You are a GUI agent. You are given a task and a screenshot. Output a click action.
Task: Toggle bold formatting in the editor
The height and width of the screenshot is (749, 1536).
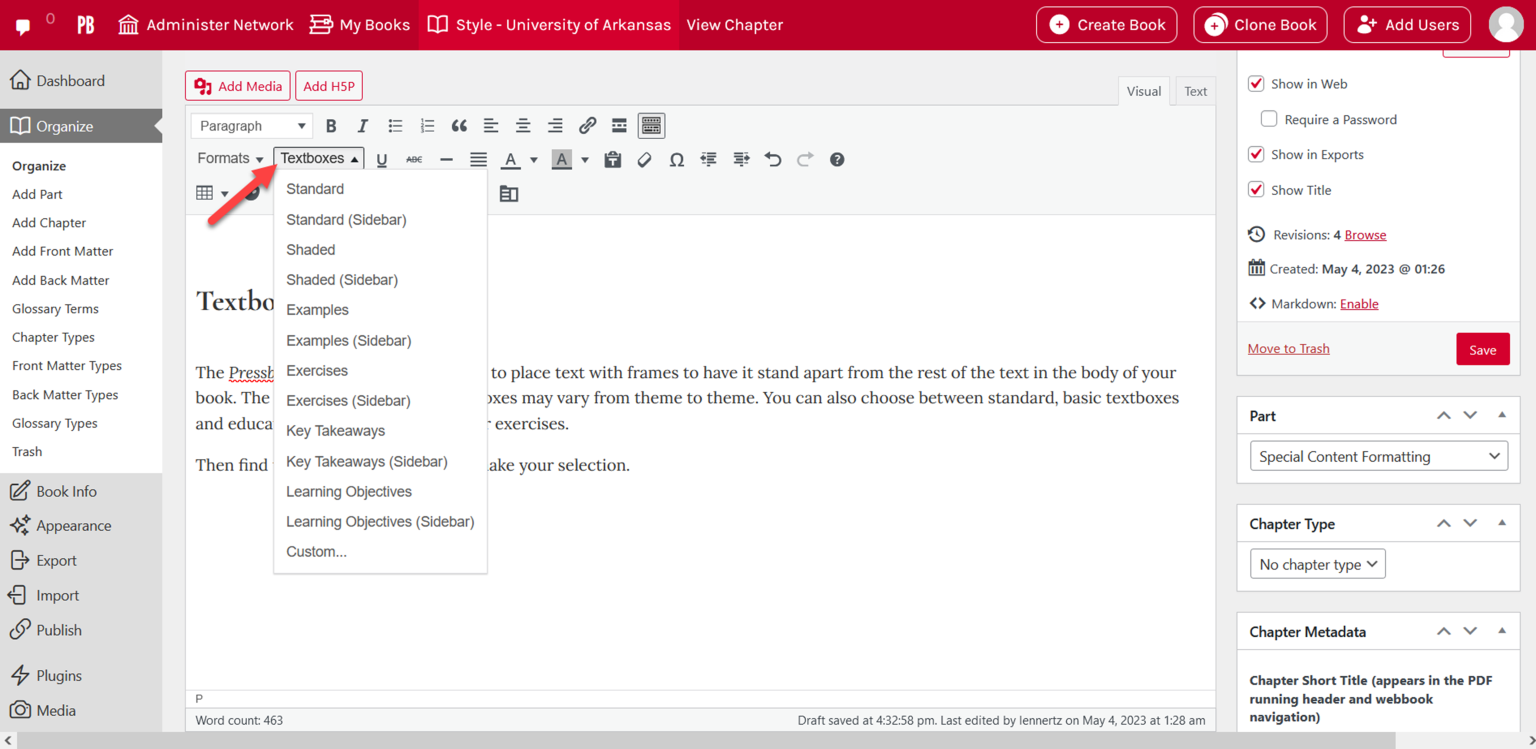tap(331, 125)
